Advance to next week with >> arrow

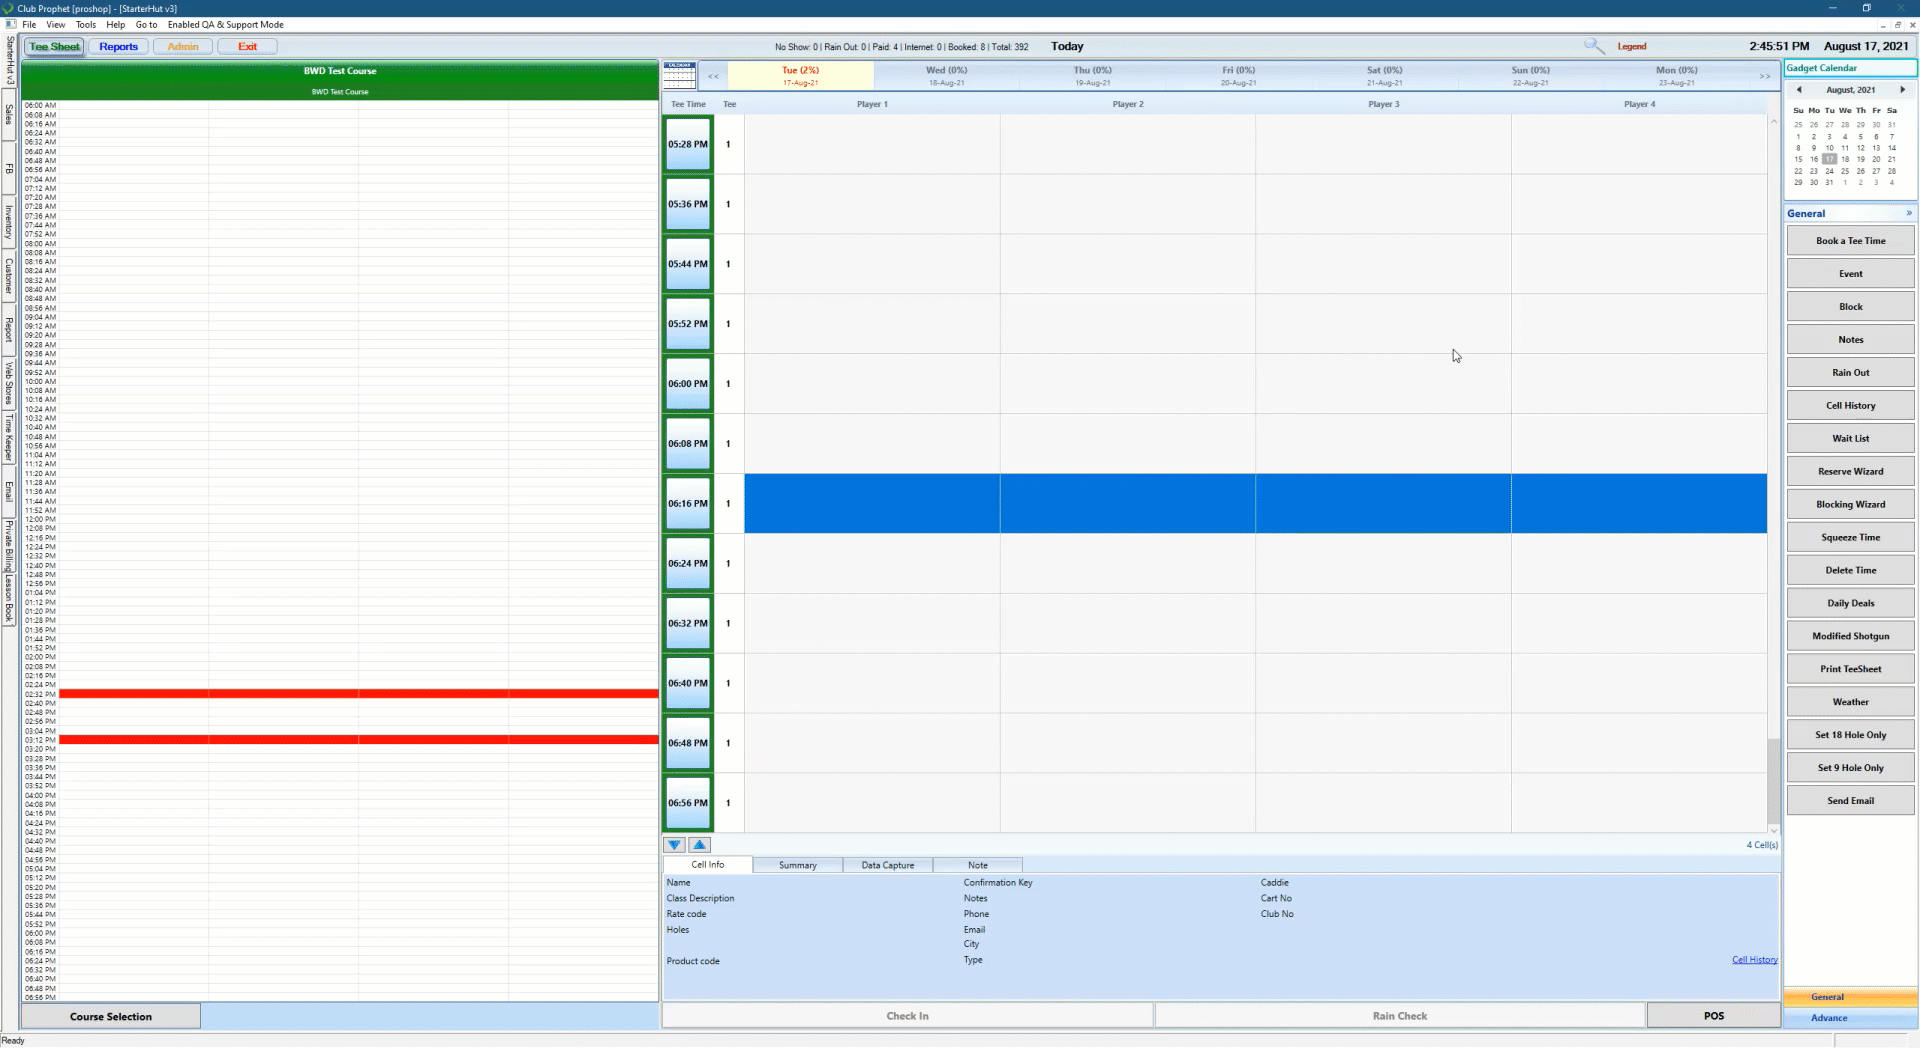pos(1765,76)
